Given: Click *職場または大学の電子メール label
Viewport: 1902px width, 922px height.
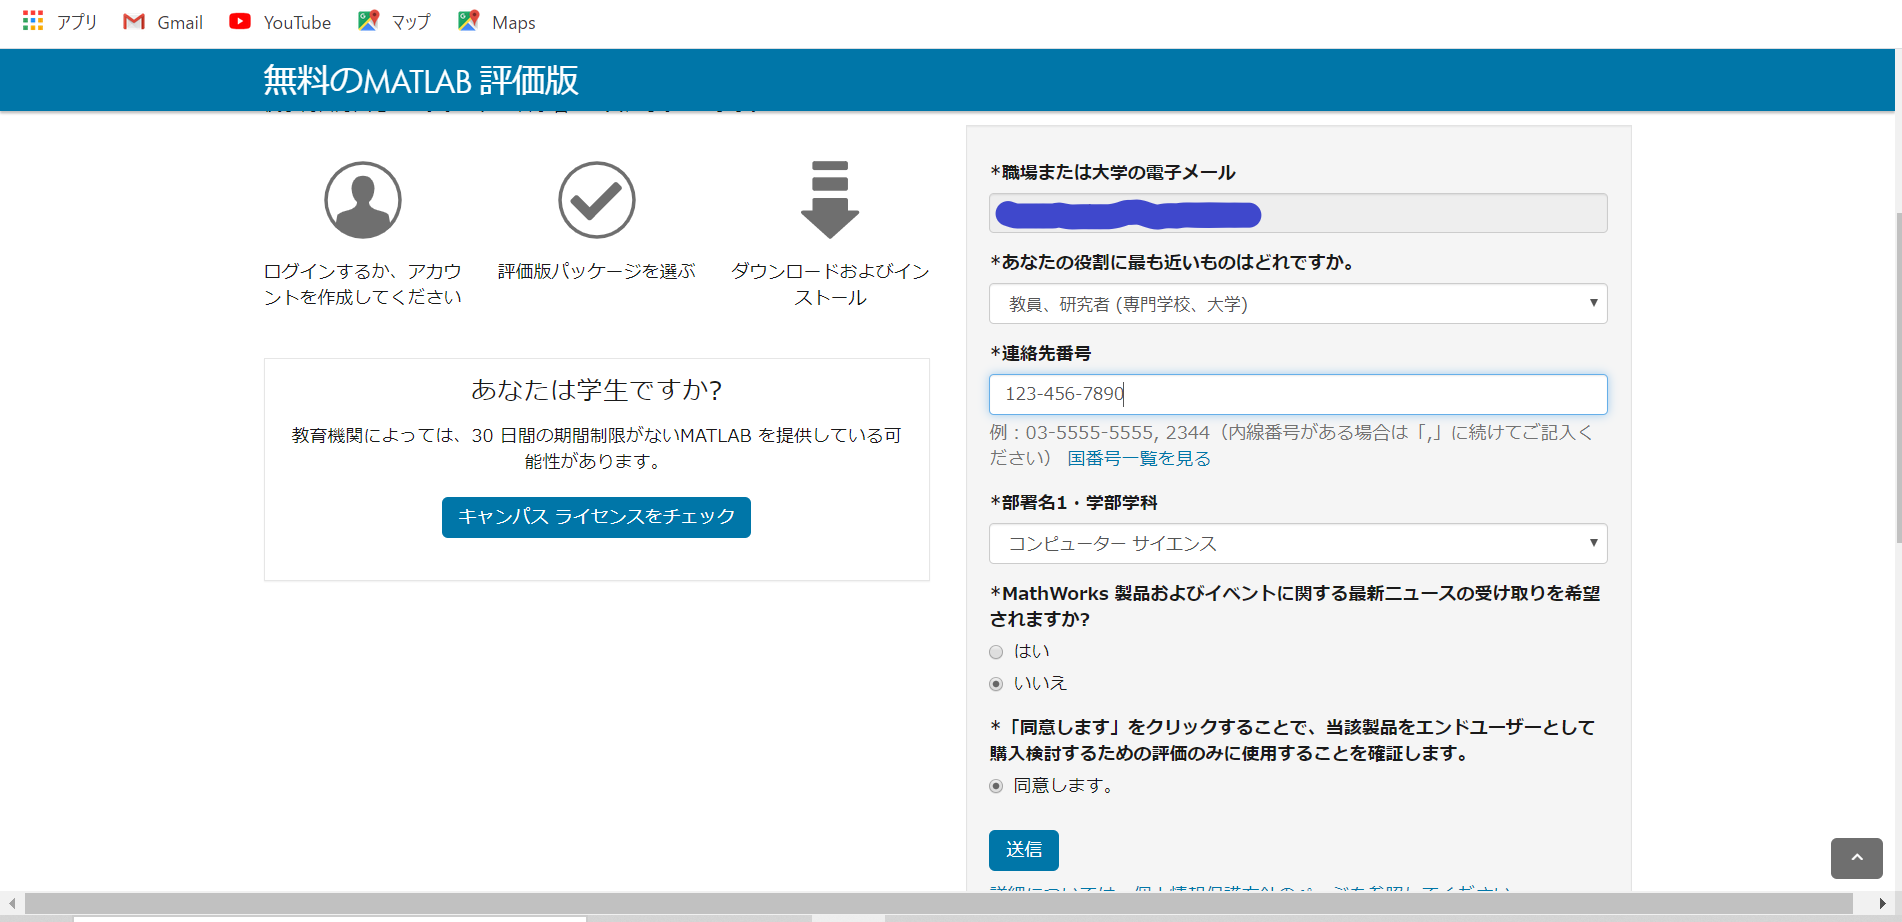Looking at the screenshot, I should pyautogui.click(x=1112, y=172).
